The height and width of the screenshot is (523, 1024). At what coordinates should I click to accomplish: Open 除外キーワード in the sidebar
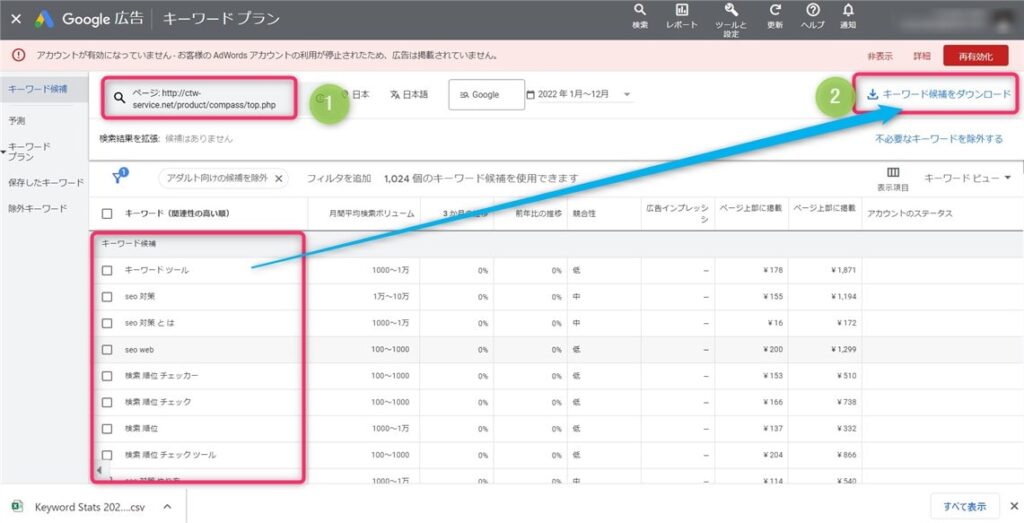click(37, 209)
